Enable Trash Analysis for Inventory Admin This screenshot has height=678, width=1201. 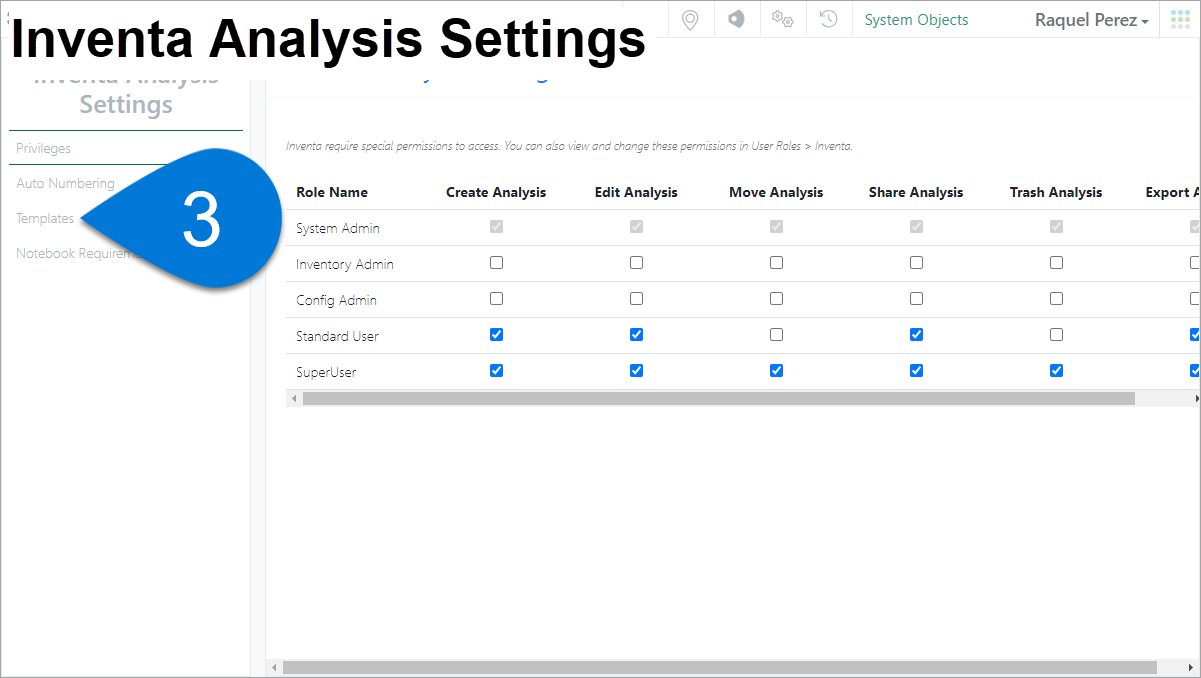coord(1056,263)
